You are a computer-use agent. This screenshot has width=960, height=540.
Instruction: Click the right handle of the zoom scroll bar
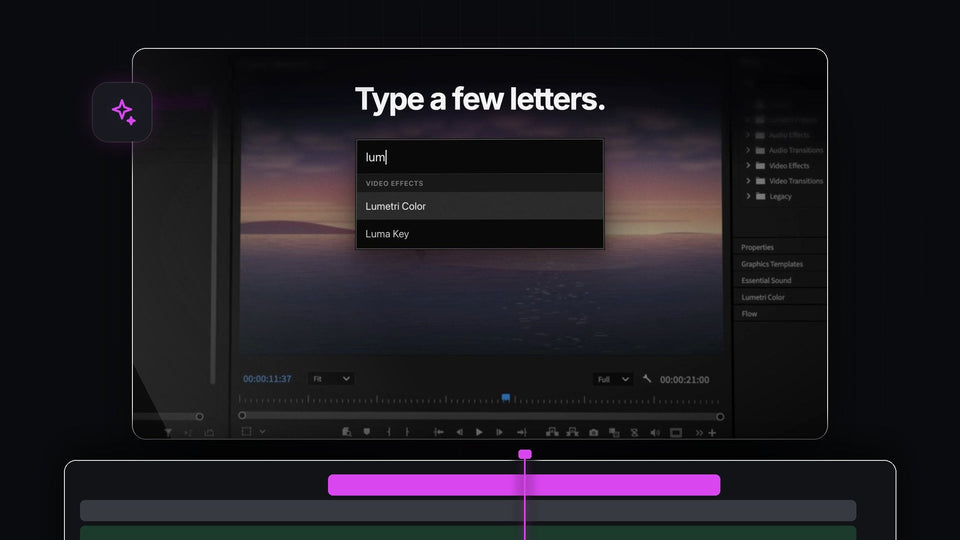tap(720, 416)
